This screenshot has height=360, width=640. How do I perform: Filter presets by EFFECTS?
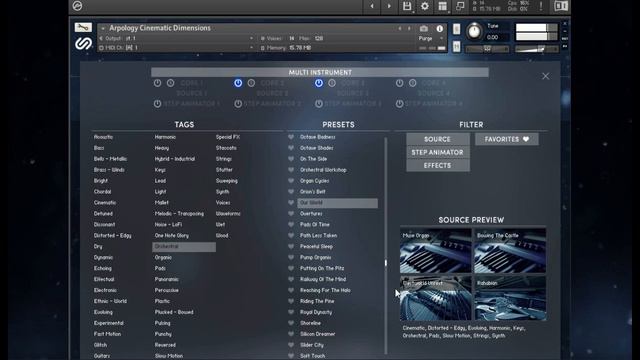click(x=438, y=165)
